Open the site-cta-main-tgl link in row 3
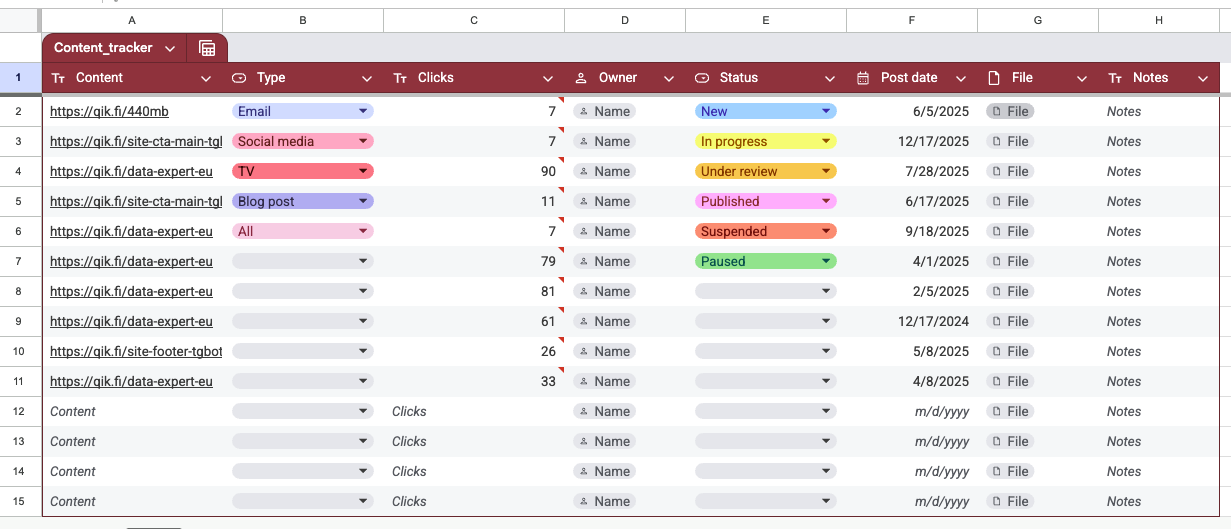The image size is (1231, 529). (136, 142)
